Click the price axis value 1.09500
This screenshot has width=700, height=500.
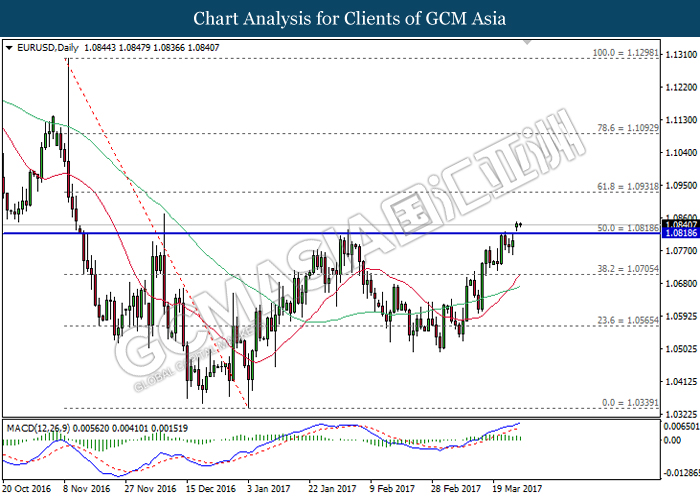click(x=681, y=185)
